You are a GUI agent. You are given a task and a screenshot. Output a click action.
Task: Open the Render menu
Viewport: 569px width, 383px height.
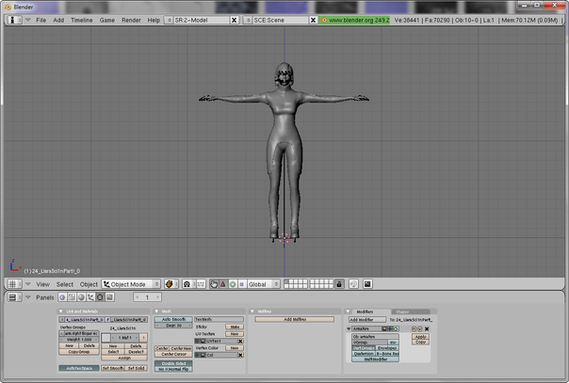(131, 20)
